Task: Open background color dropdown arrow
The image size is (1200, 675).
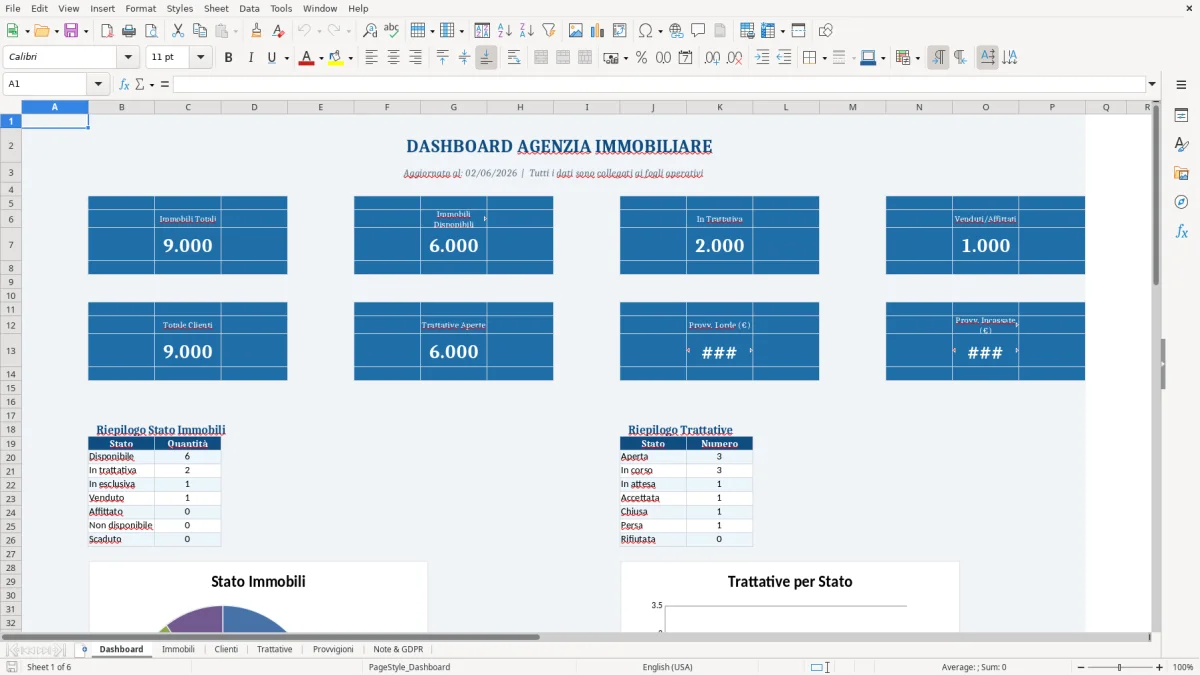Action: point(350,58)
